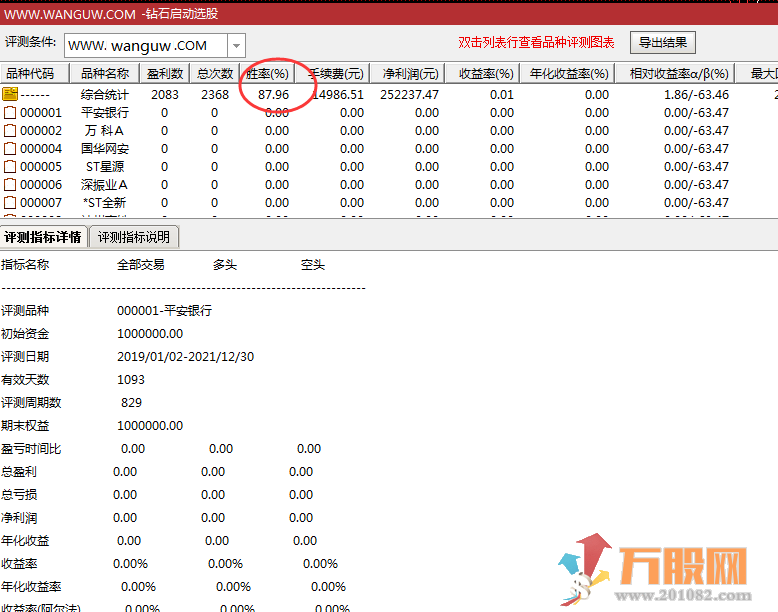This screenshot has width=778, height=612.
Task: Switch to the 评测指标详情 tab
Action: pos(43,237)
